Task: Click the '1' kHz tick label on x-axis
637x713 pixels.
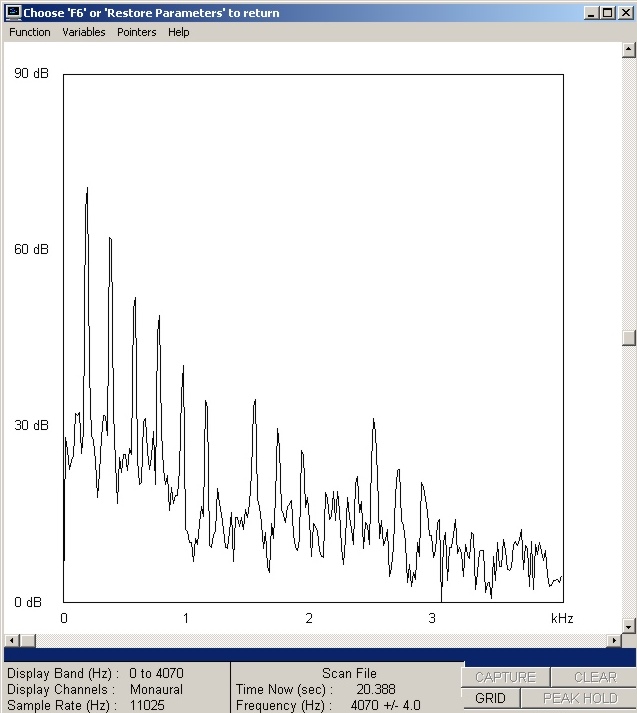Action: click(186, 618)
